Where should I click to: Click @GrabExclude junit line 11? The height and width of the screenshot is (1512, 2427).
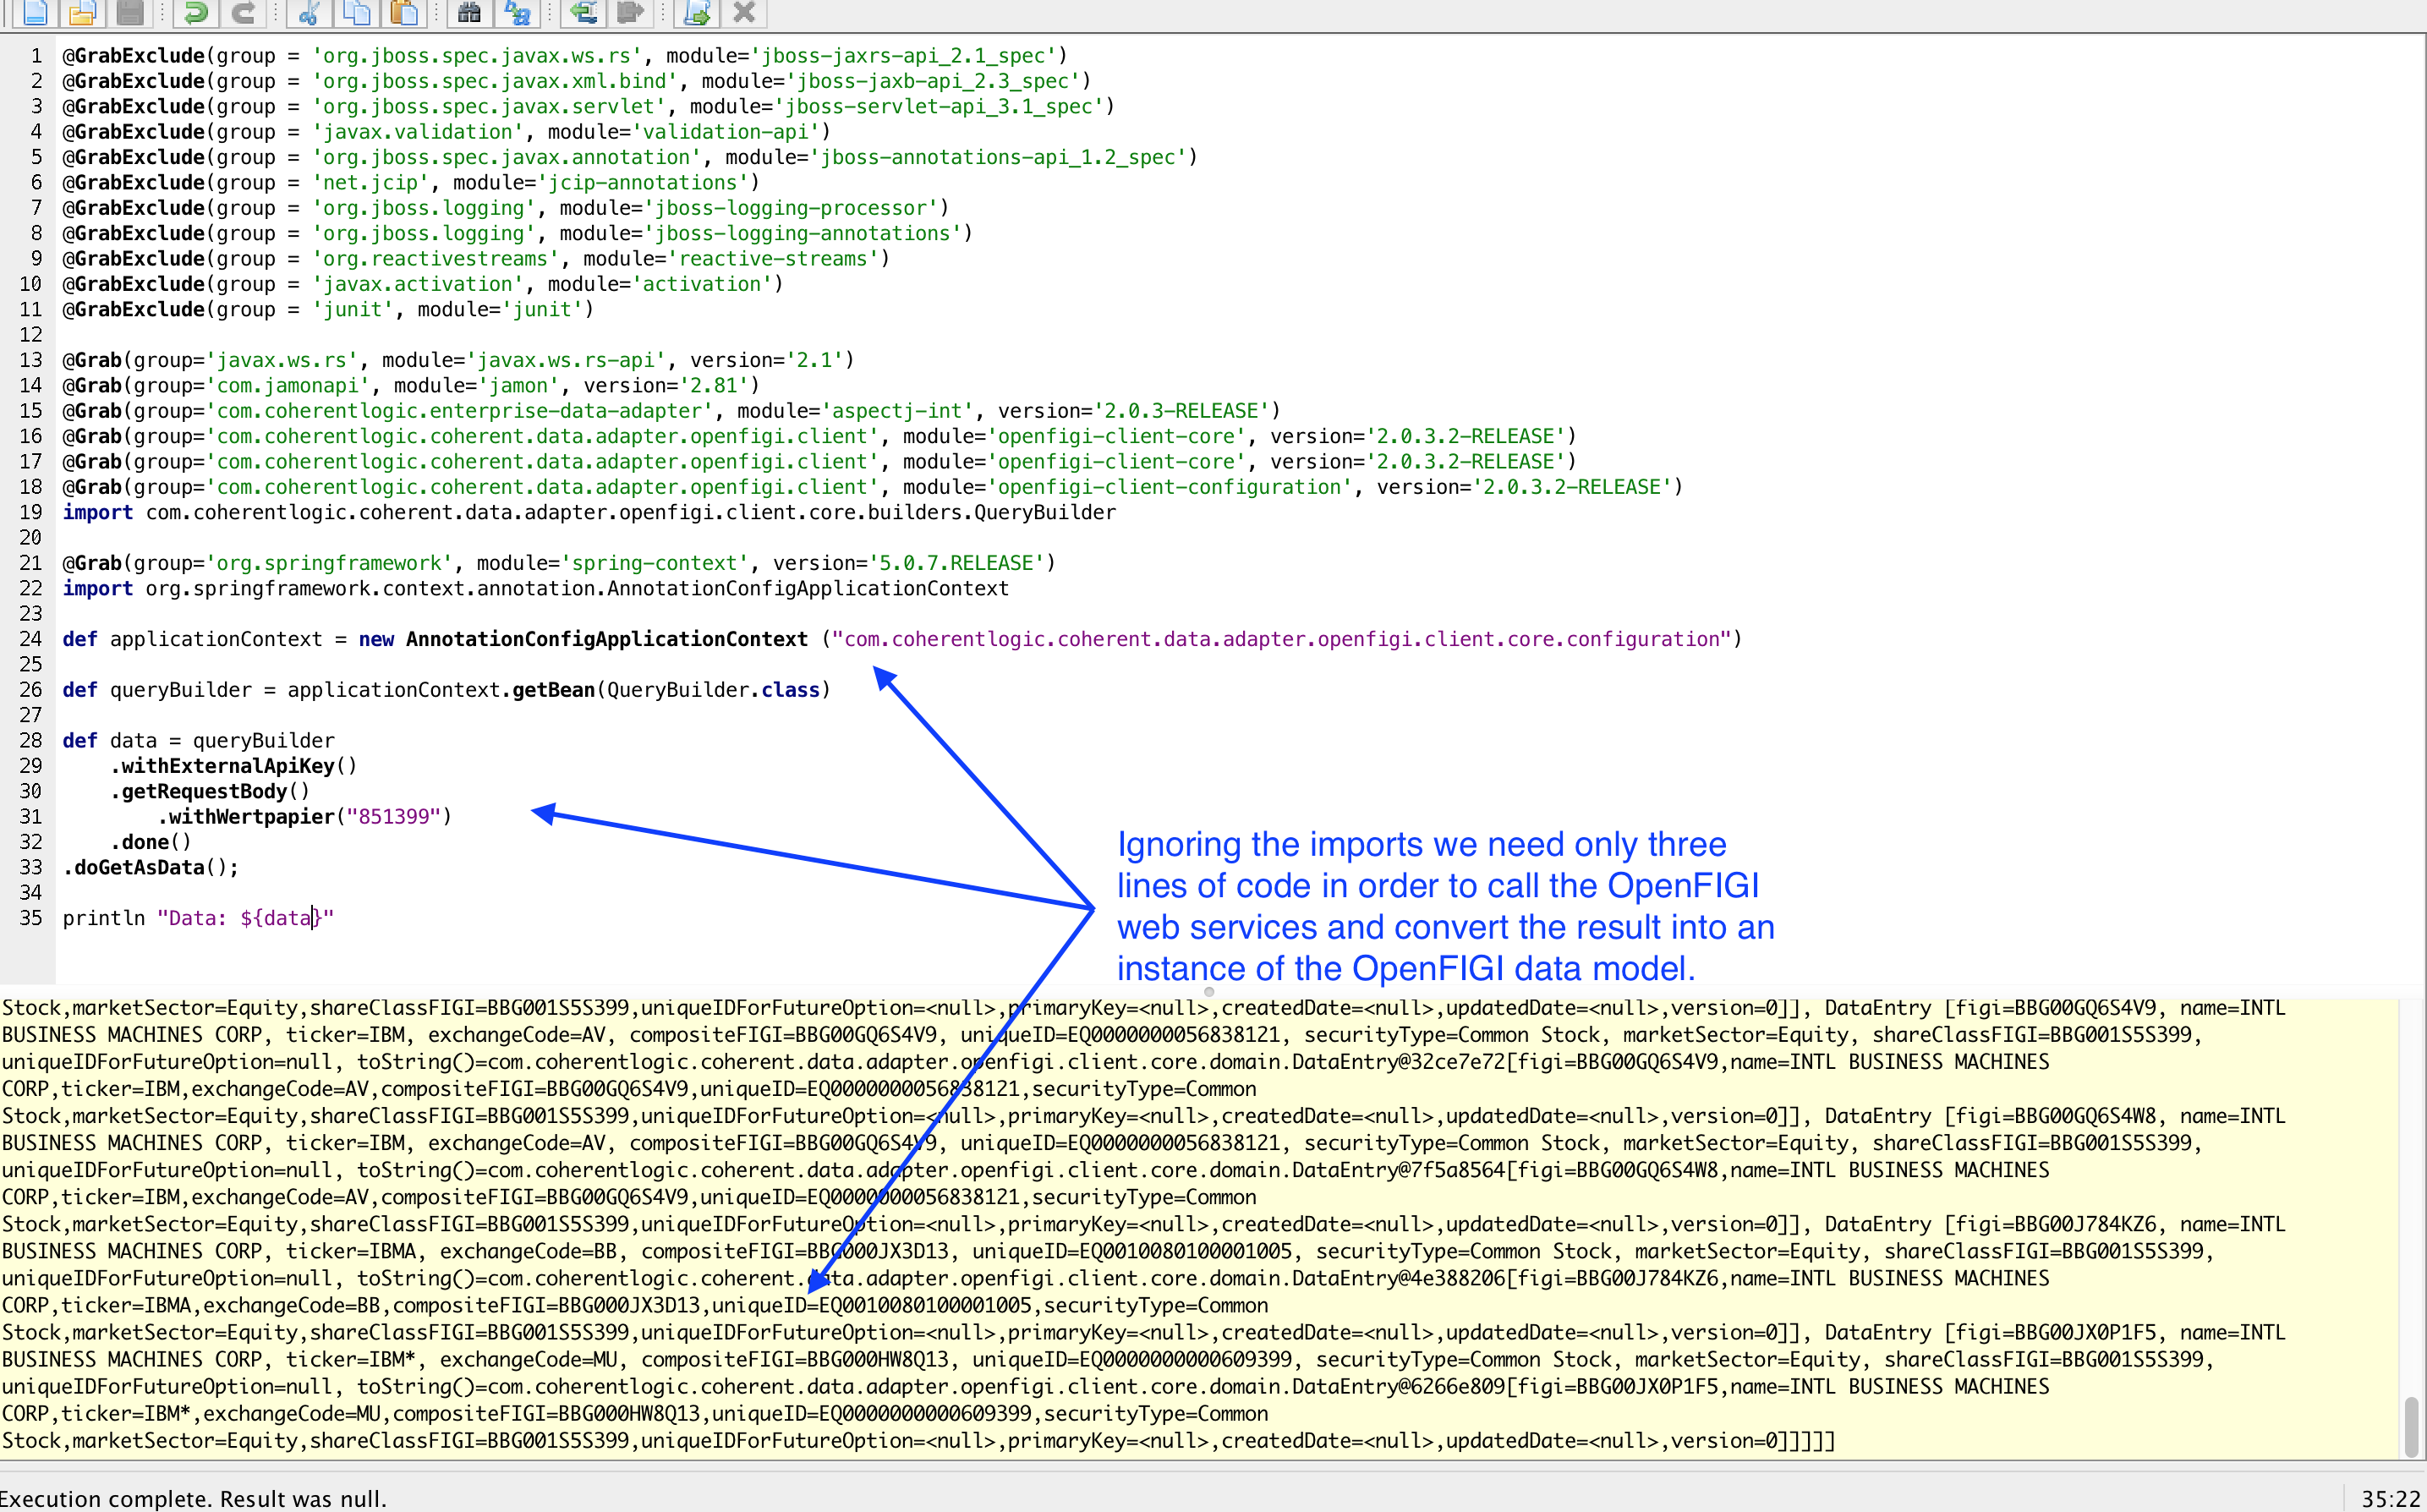click(x=328, y=310)
